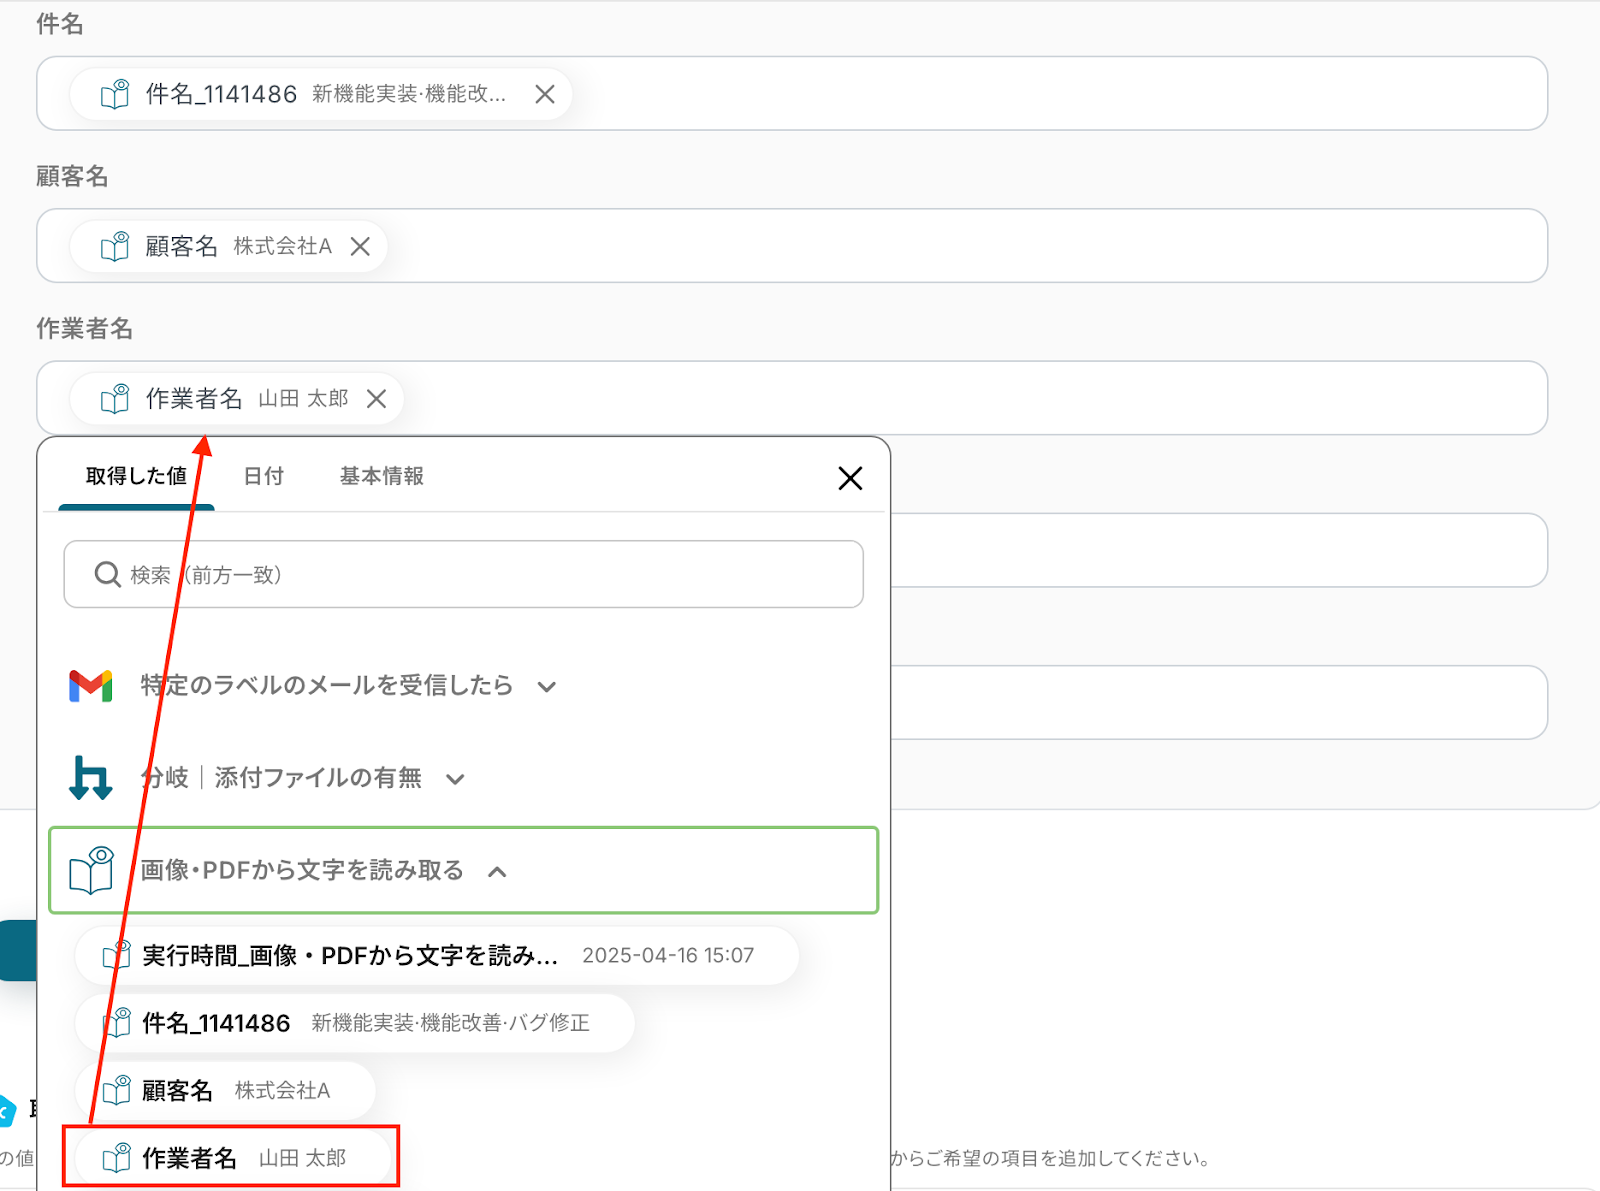Viewport: 1600px width, 1191px height.
Task: Pick the 顧客名 株式会社A value option
Action: pos(225,1090)
